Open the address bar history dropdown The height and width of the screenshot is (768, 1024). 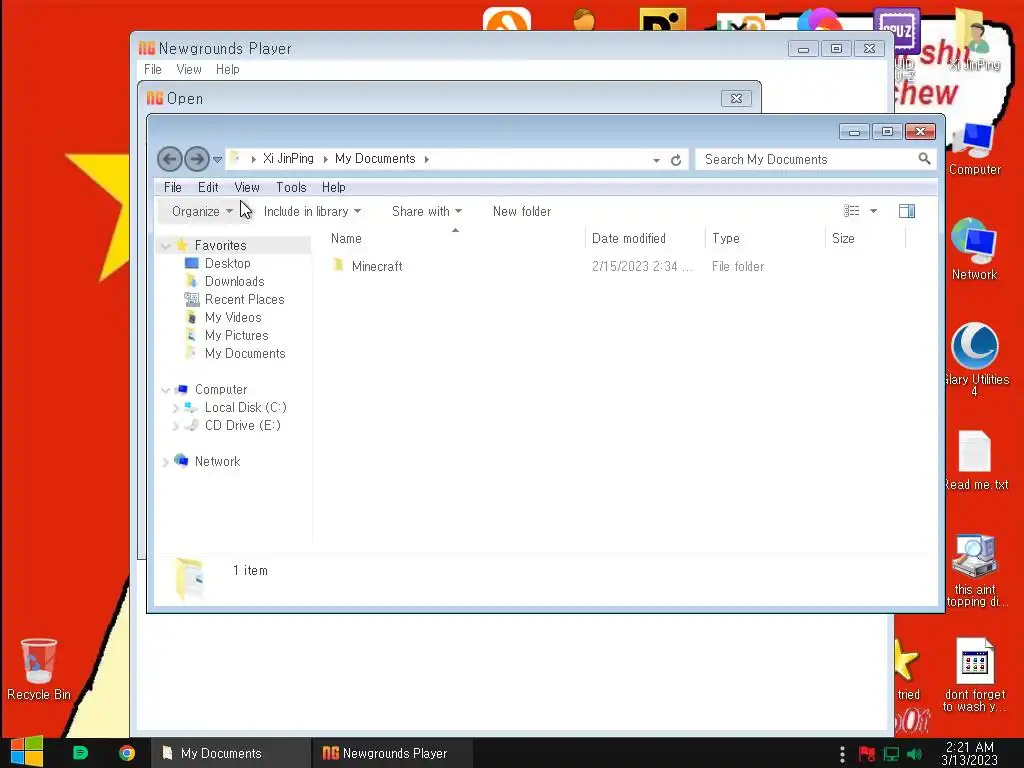[656, 160]
